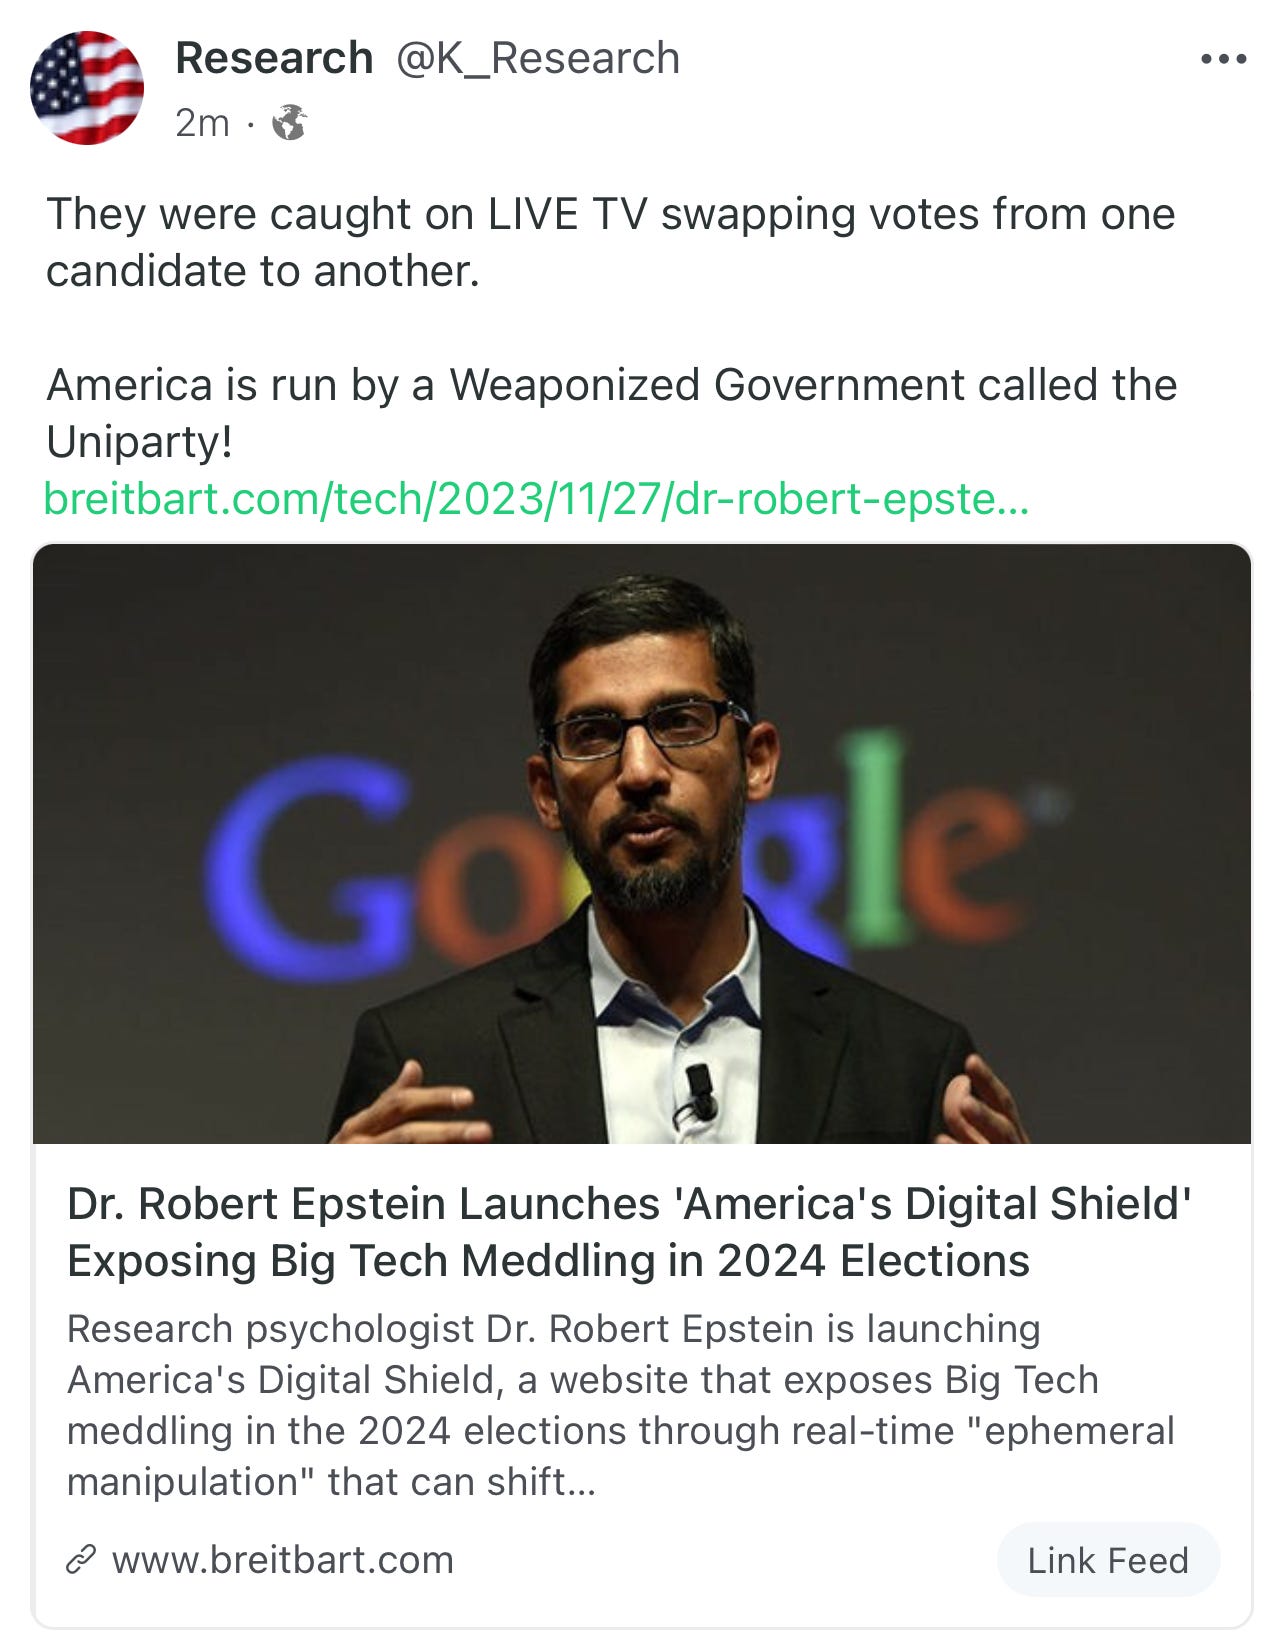This screenshot has width=1284, height=1633.
Task: Click the word Uniparty! in the post
Action: (140, 442)
